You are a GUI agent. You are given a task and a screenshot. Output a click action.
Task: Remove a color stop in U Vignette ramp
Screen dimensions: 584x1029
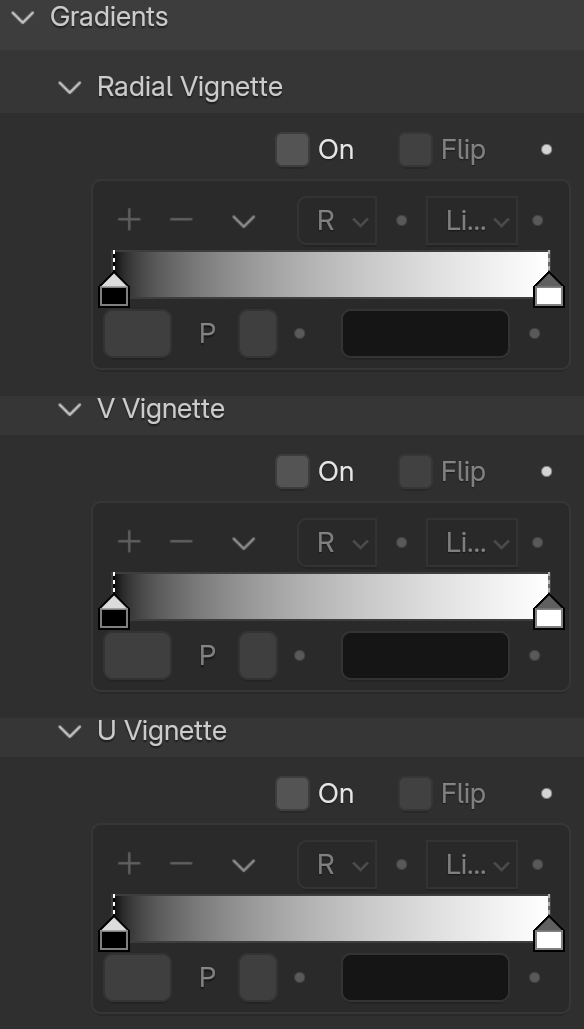tap(181, 864)
